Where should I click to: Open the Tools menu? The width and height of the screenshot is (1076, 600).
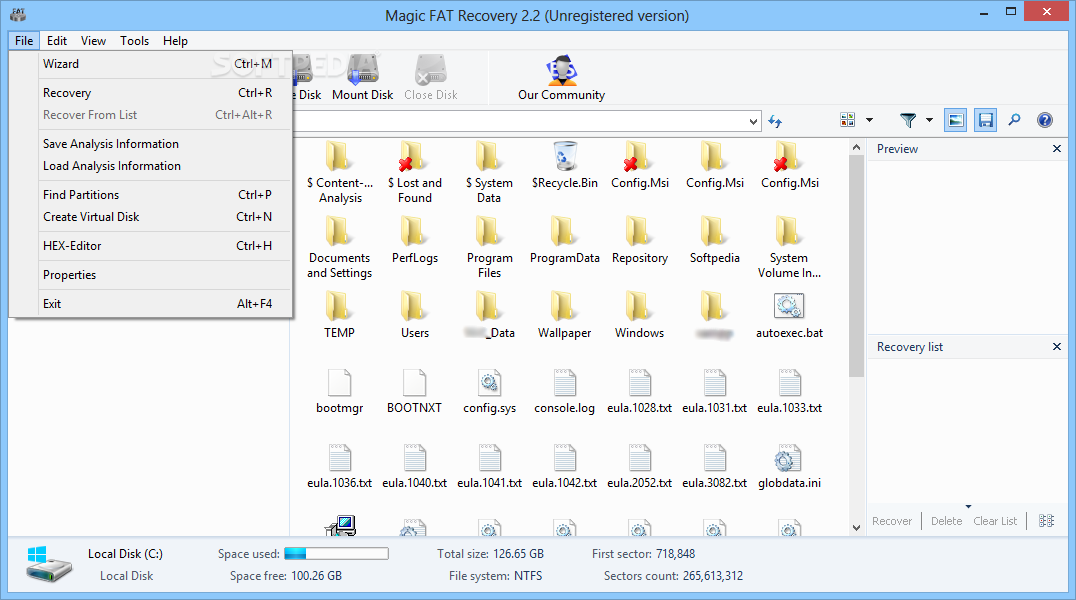tap(134, 41)
